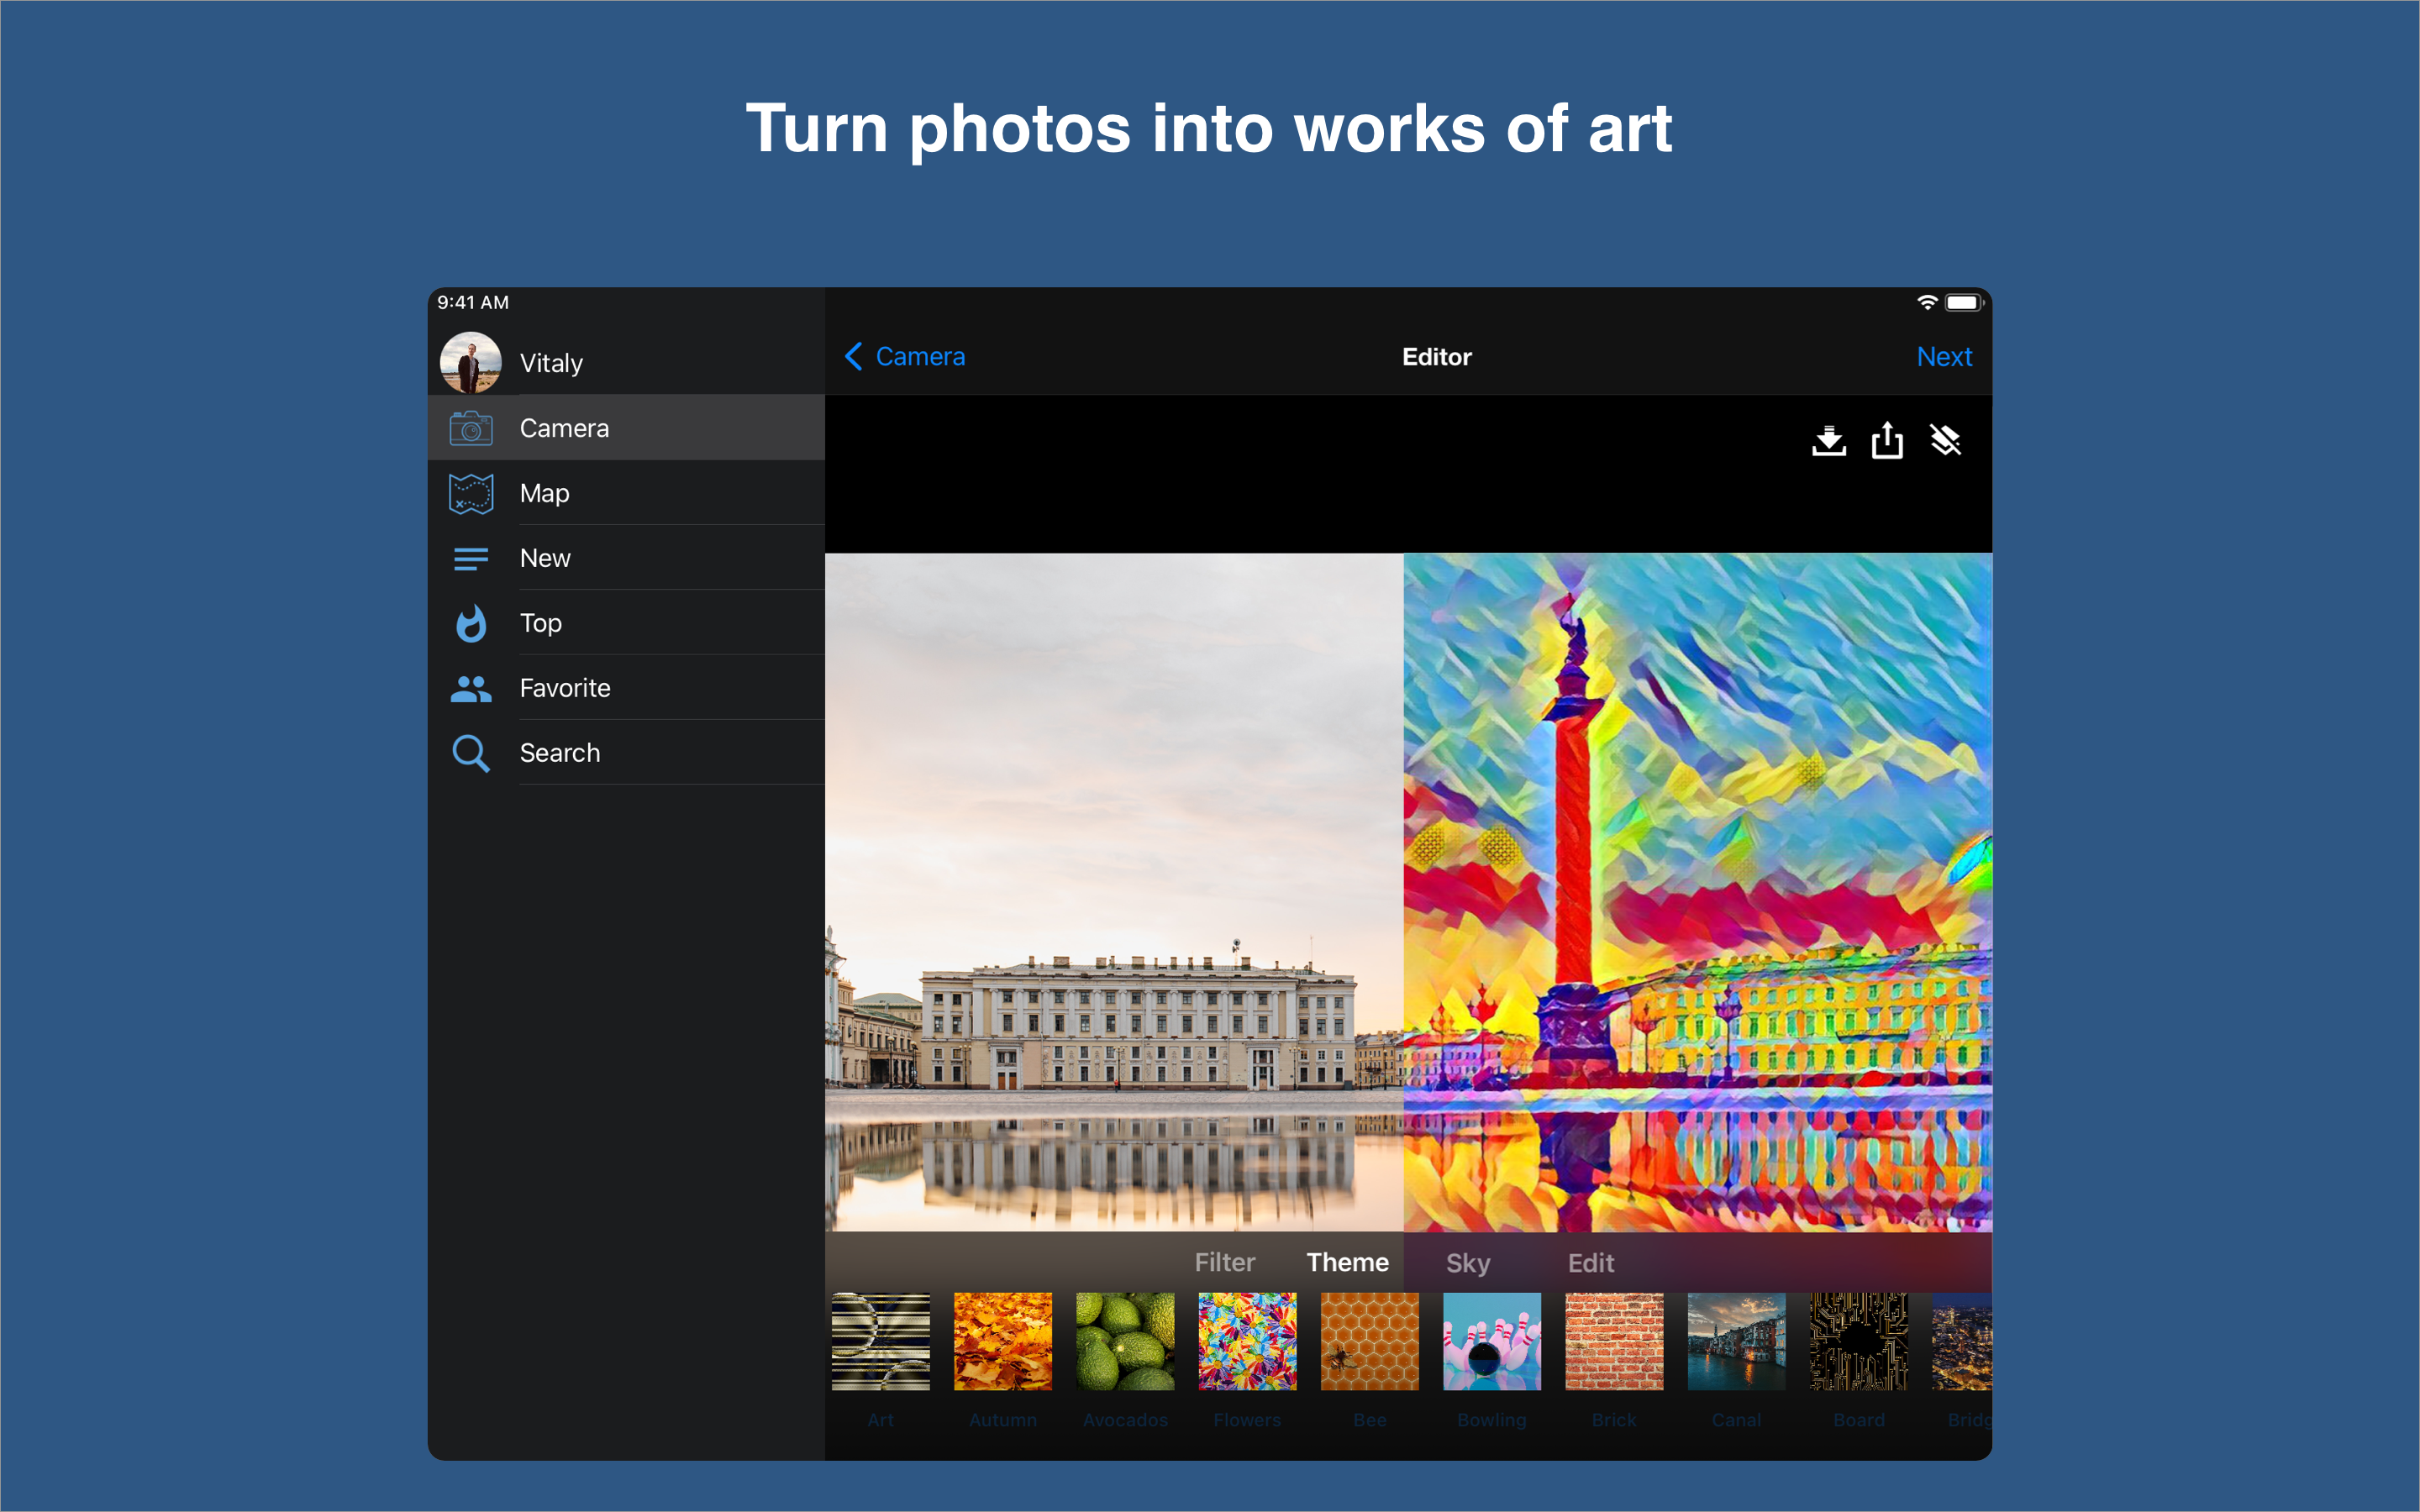Open the Map sidebar icon
The height and width of the screenshot is (1512, 2420).
tap(471, 494)
